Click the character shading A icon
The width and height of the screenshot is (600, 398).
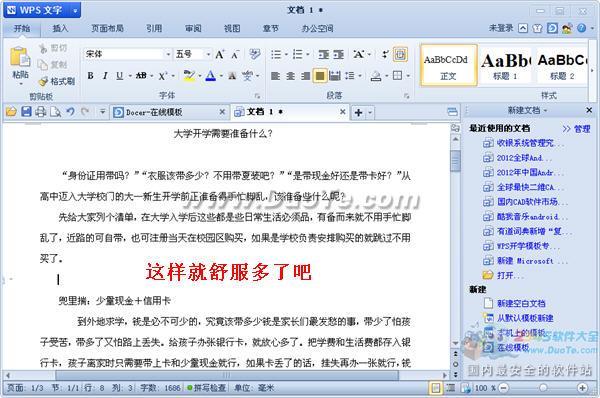coord(232,76)
